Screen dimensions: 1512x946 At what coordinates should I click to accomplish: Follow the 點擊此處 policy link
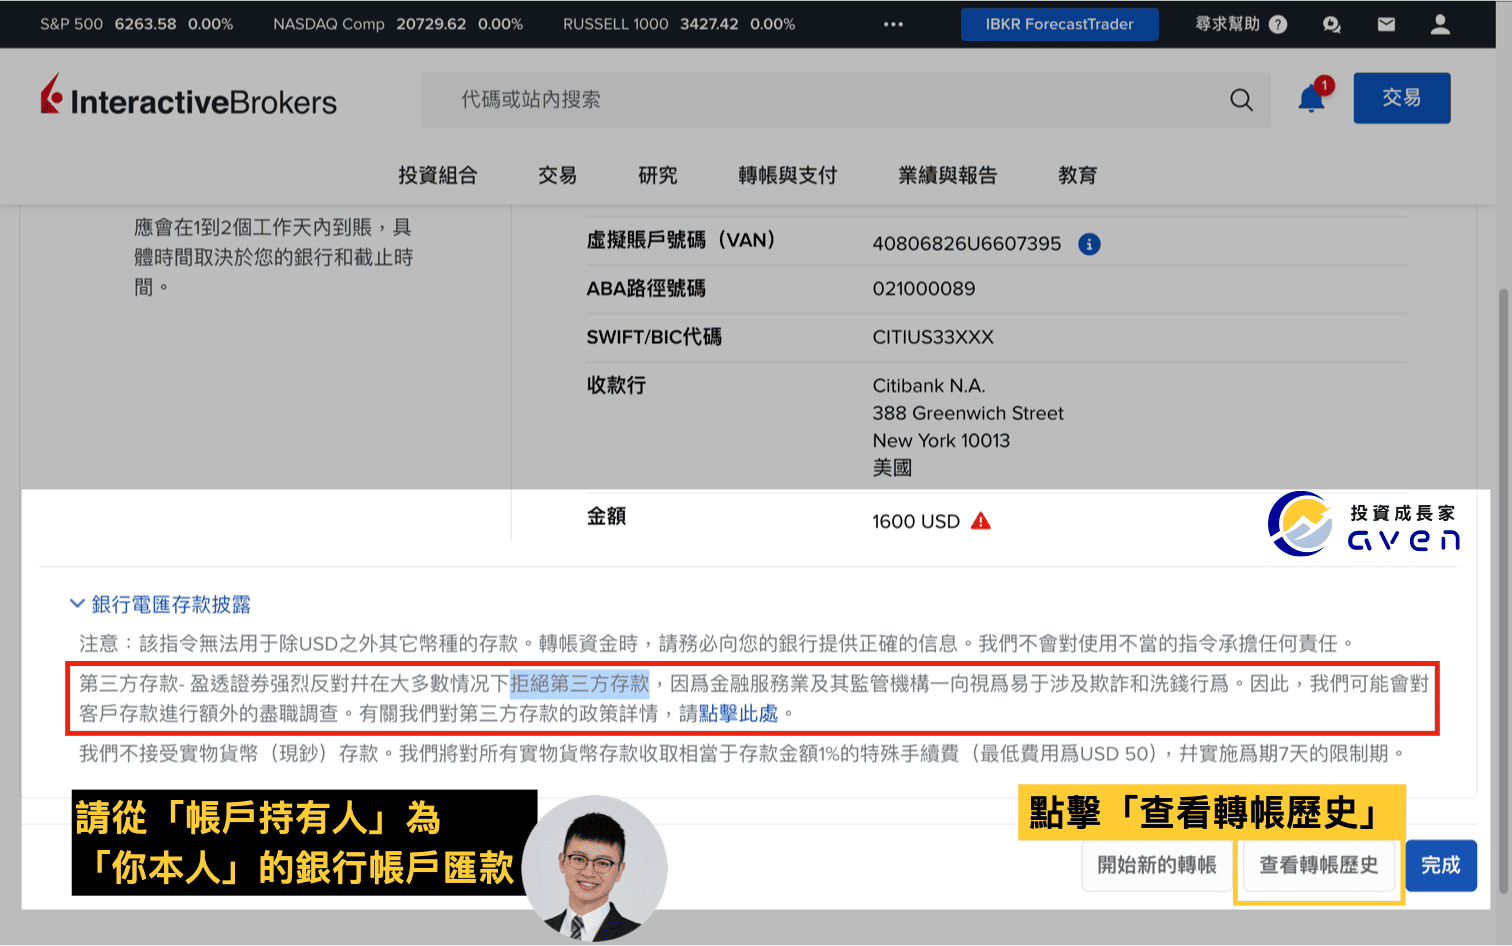click(x=738, y=713)
